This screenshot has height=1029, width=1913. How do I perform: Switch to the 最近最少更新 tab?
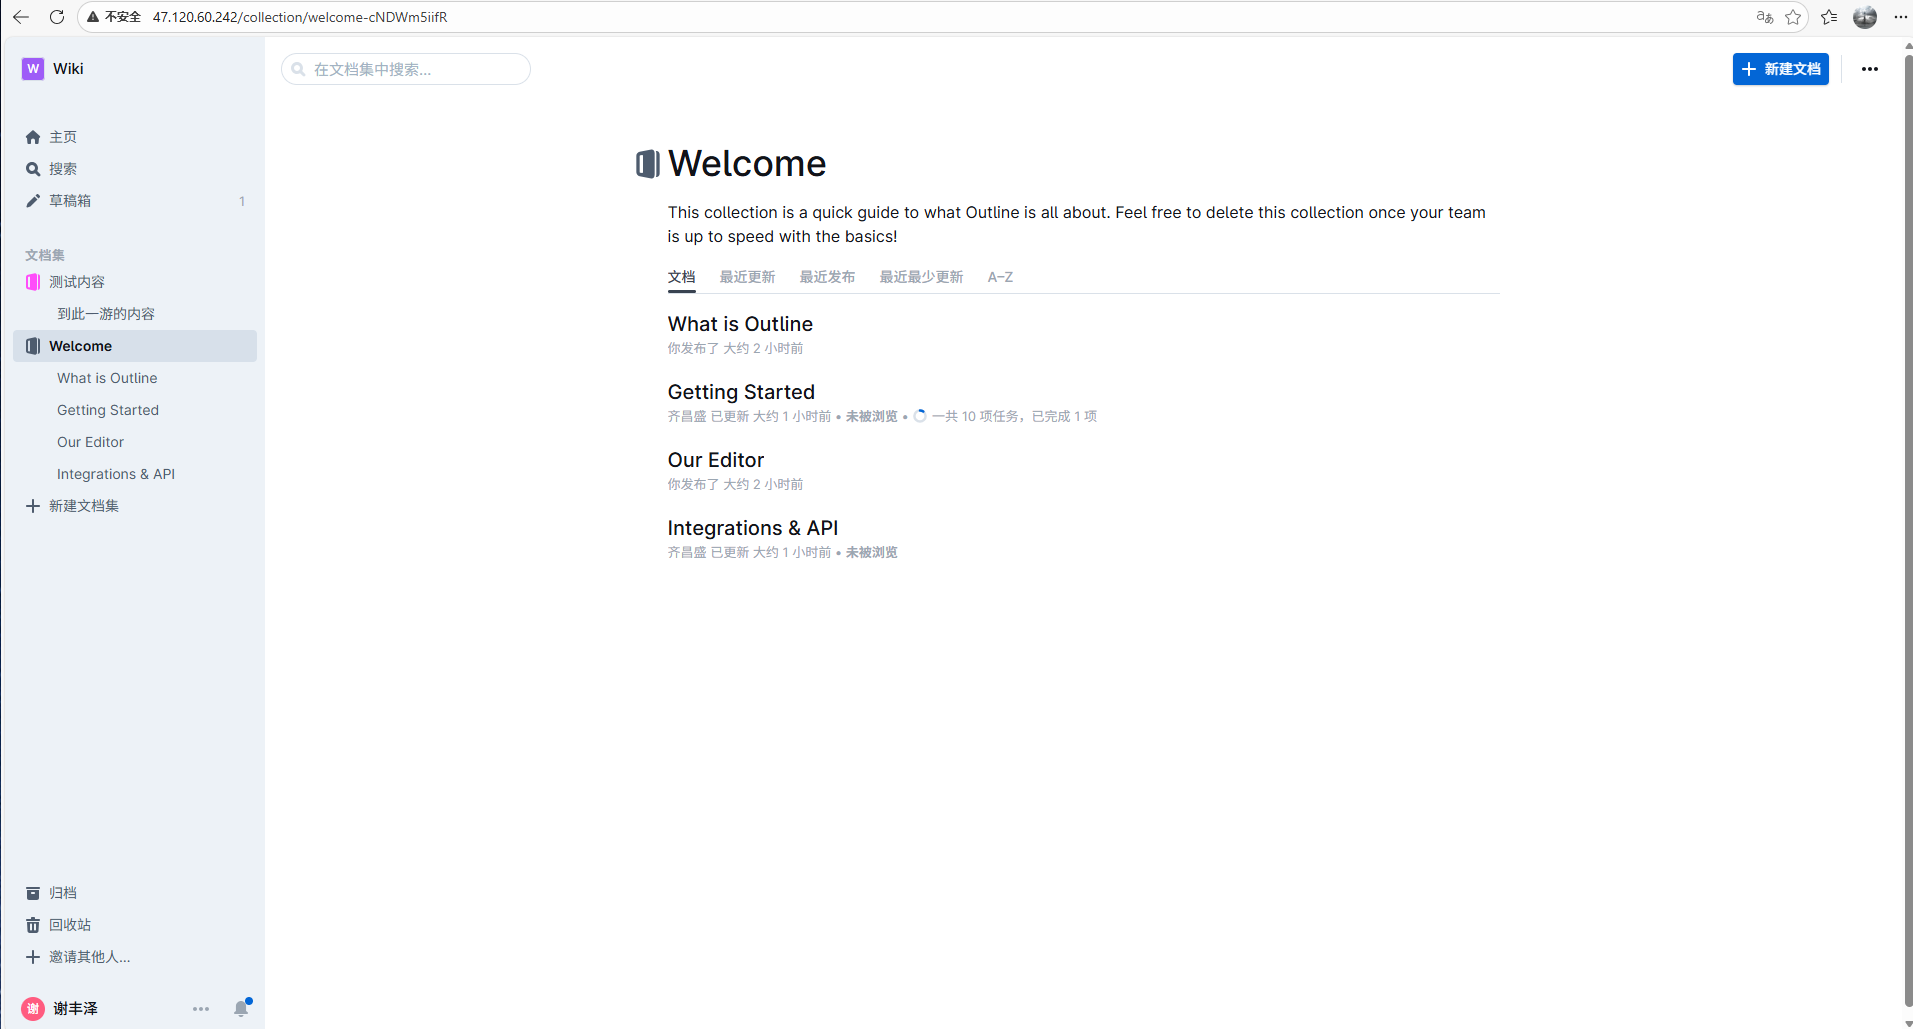[922, 277]
